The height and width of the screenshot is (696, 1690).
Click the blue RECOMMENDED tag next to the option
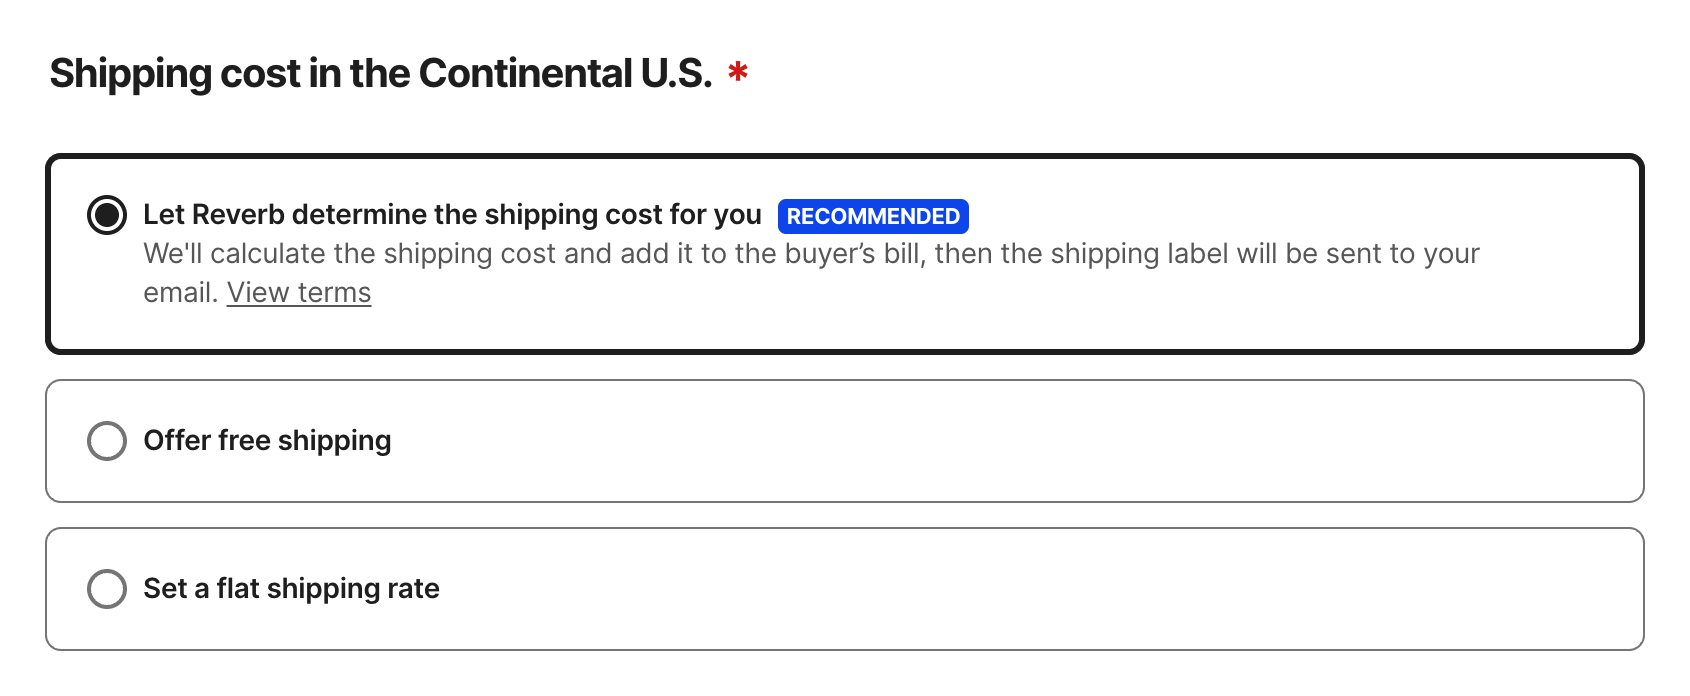pos(872,215)
